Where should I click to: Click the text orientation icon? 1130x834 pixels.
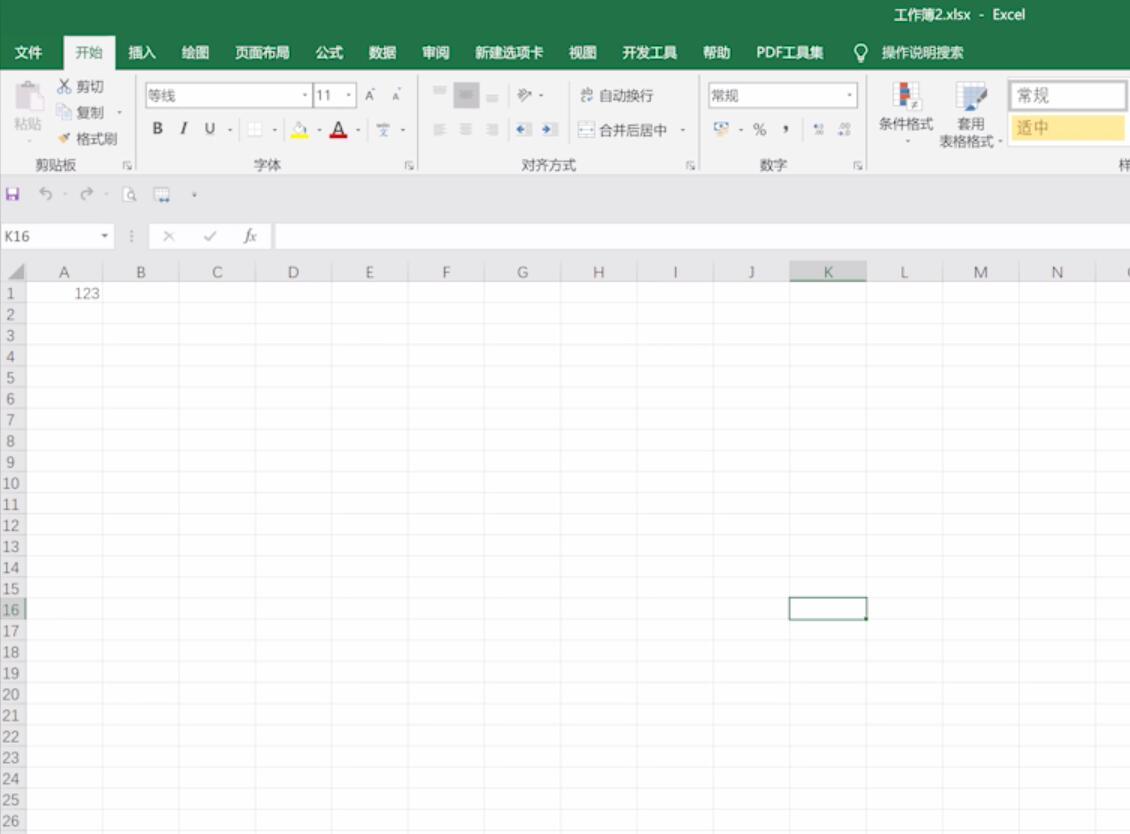pos(525,94)
